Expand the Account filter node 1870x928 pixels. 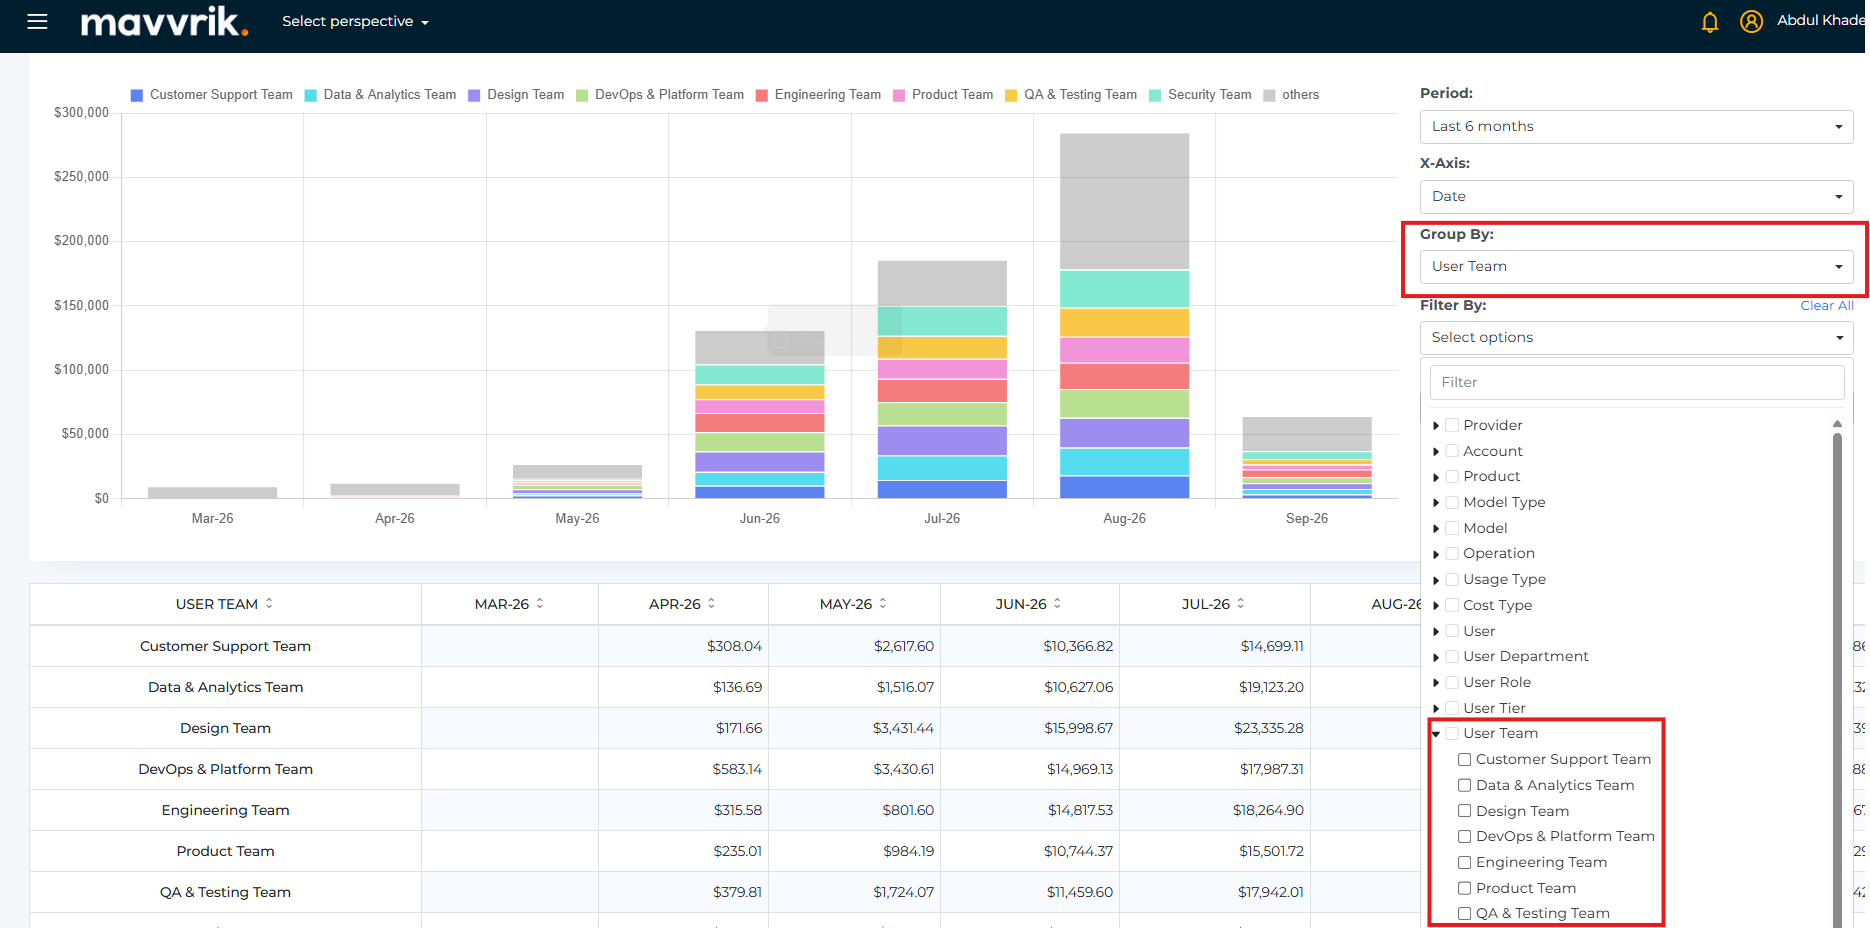(x=1436, y=452)
